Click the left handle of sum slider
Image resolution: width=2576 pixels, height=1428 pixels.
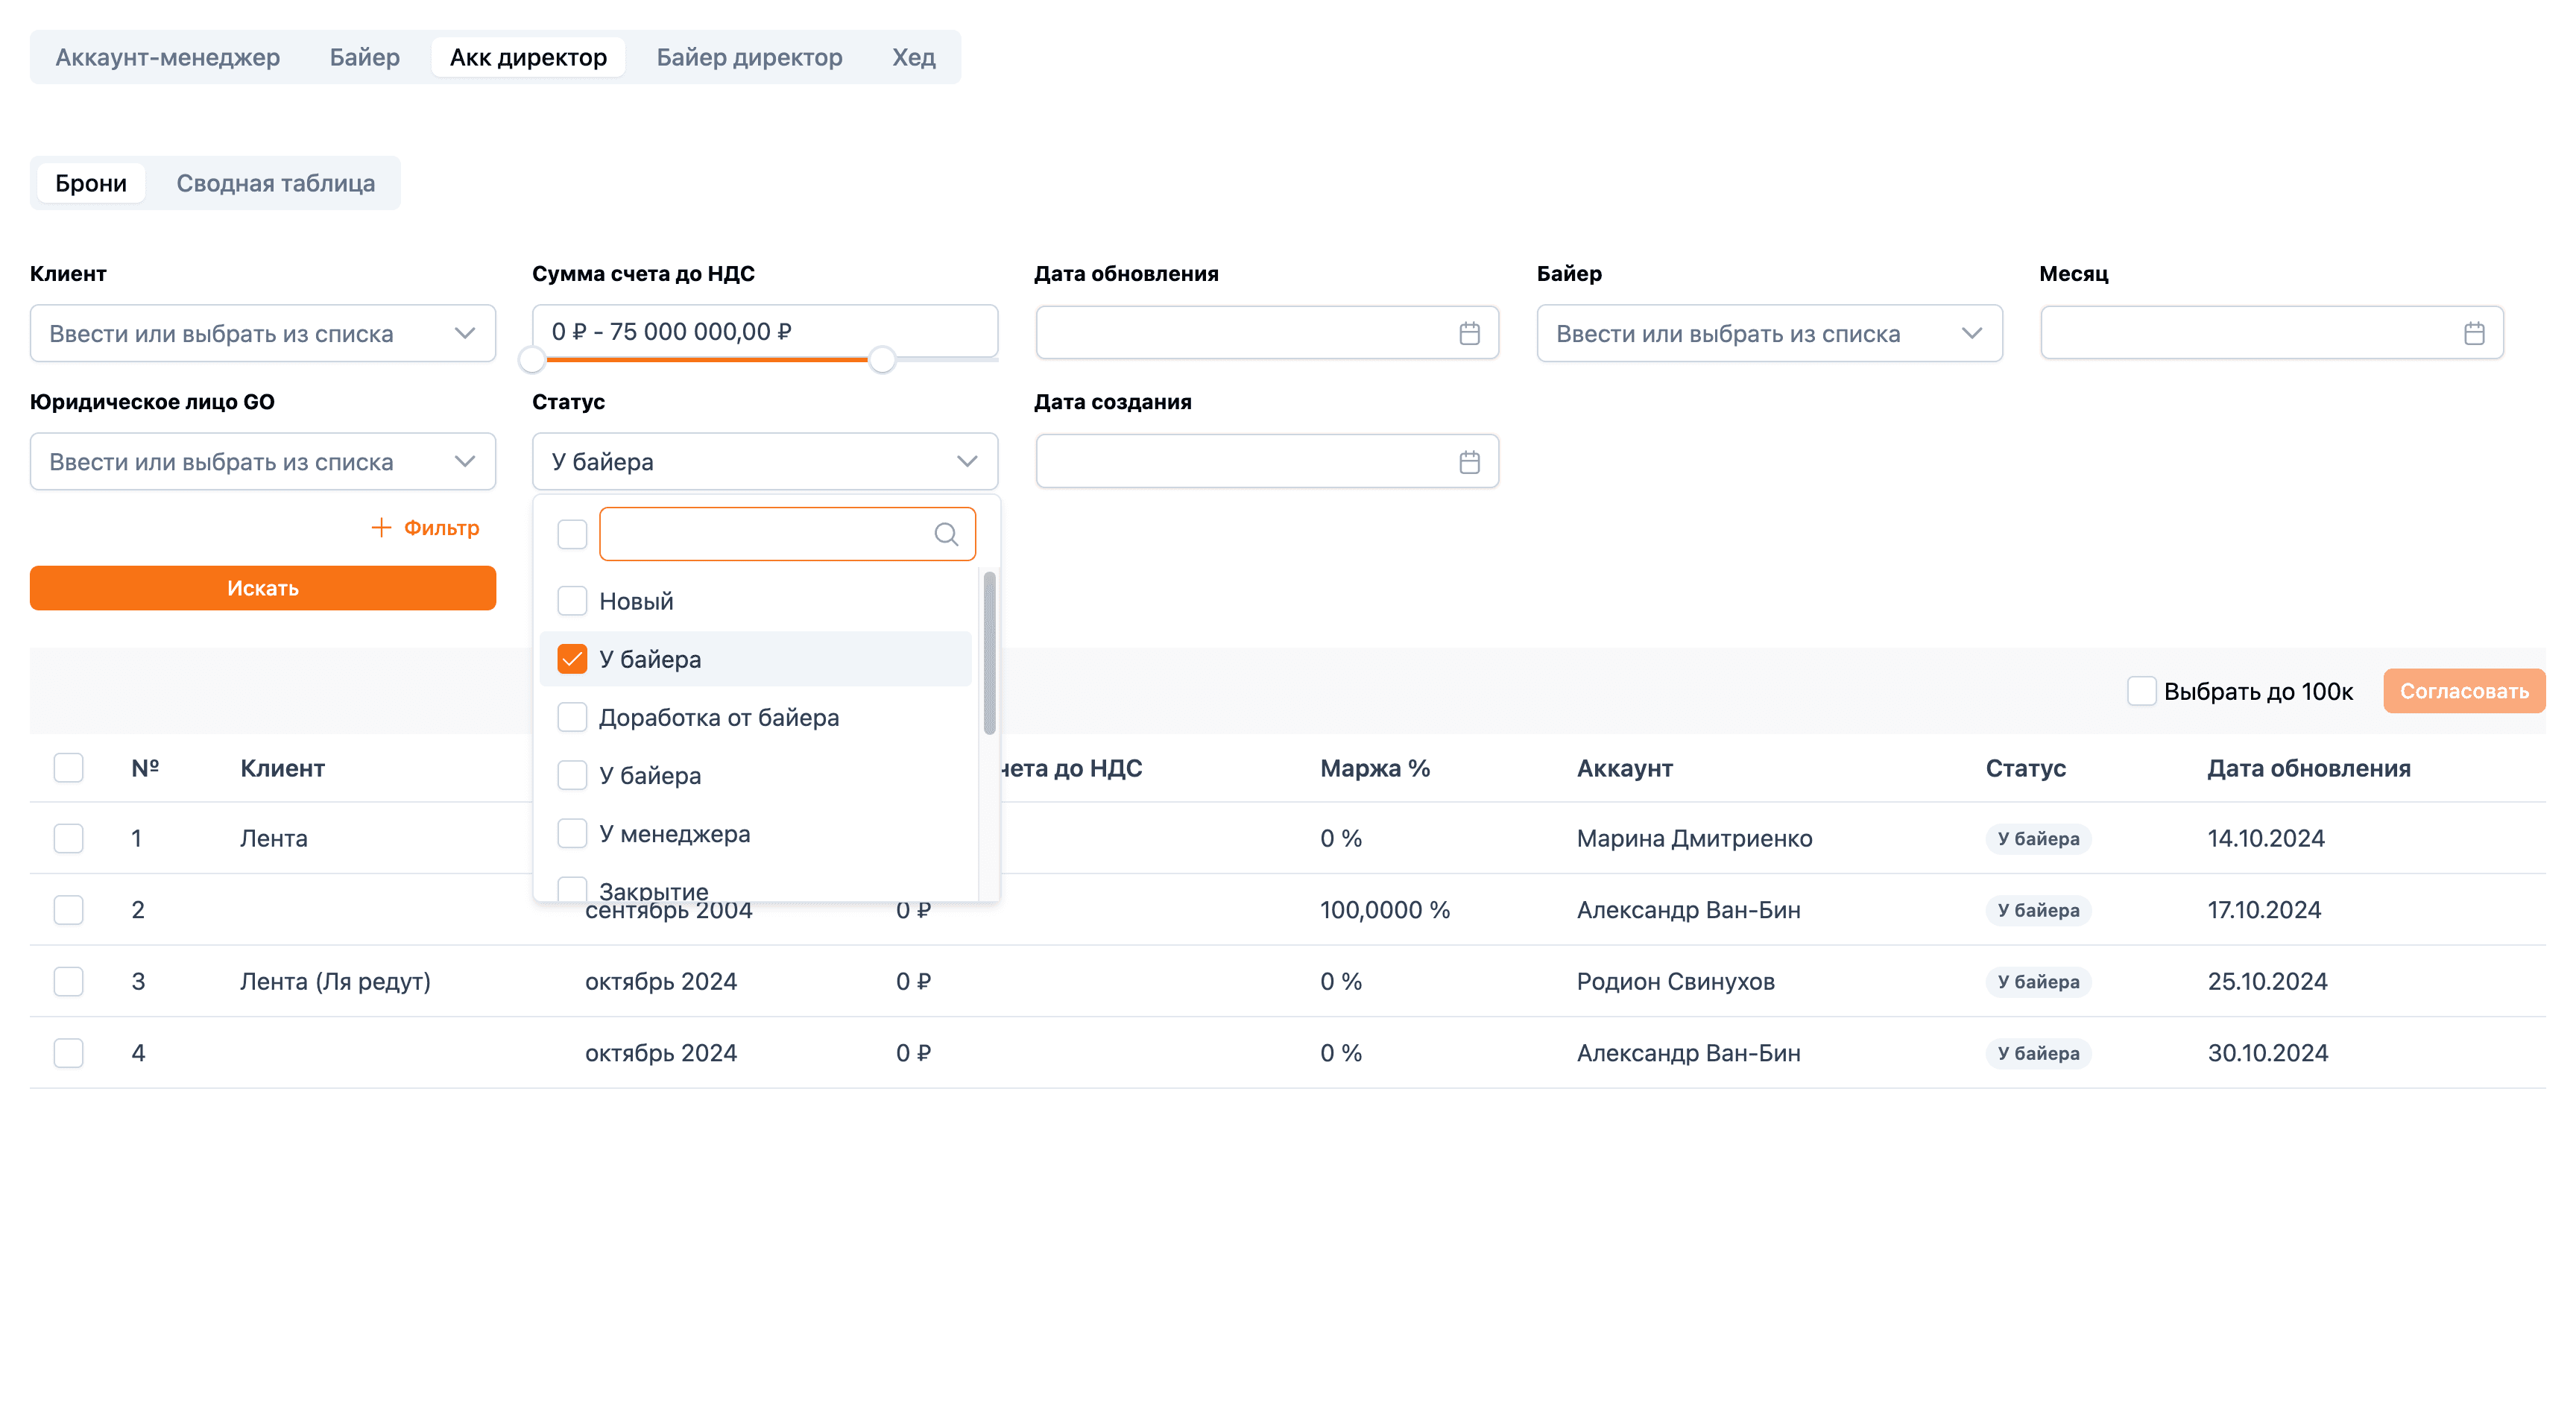[x=532, y=359]
